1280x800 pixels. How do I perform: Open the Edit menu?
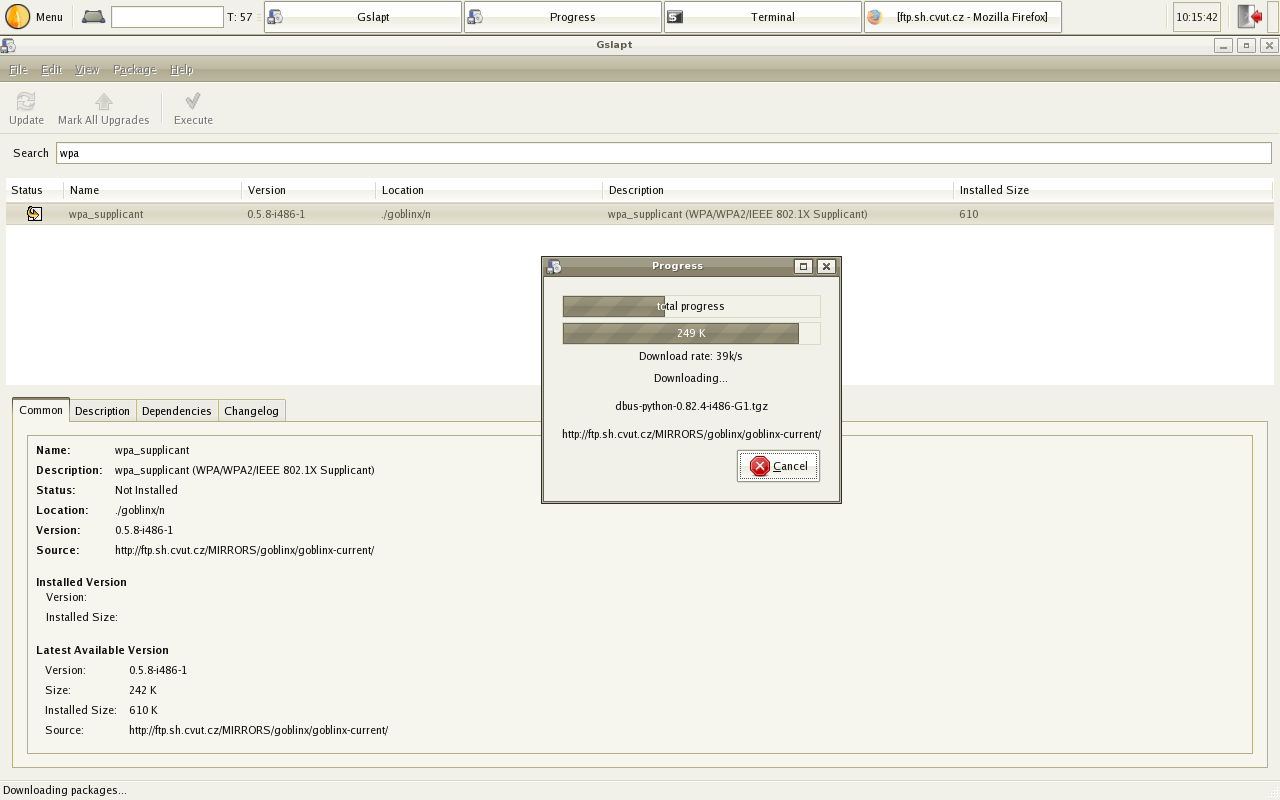tap(51, 69)
